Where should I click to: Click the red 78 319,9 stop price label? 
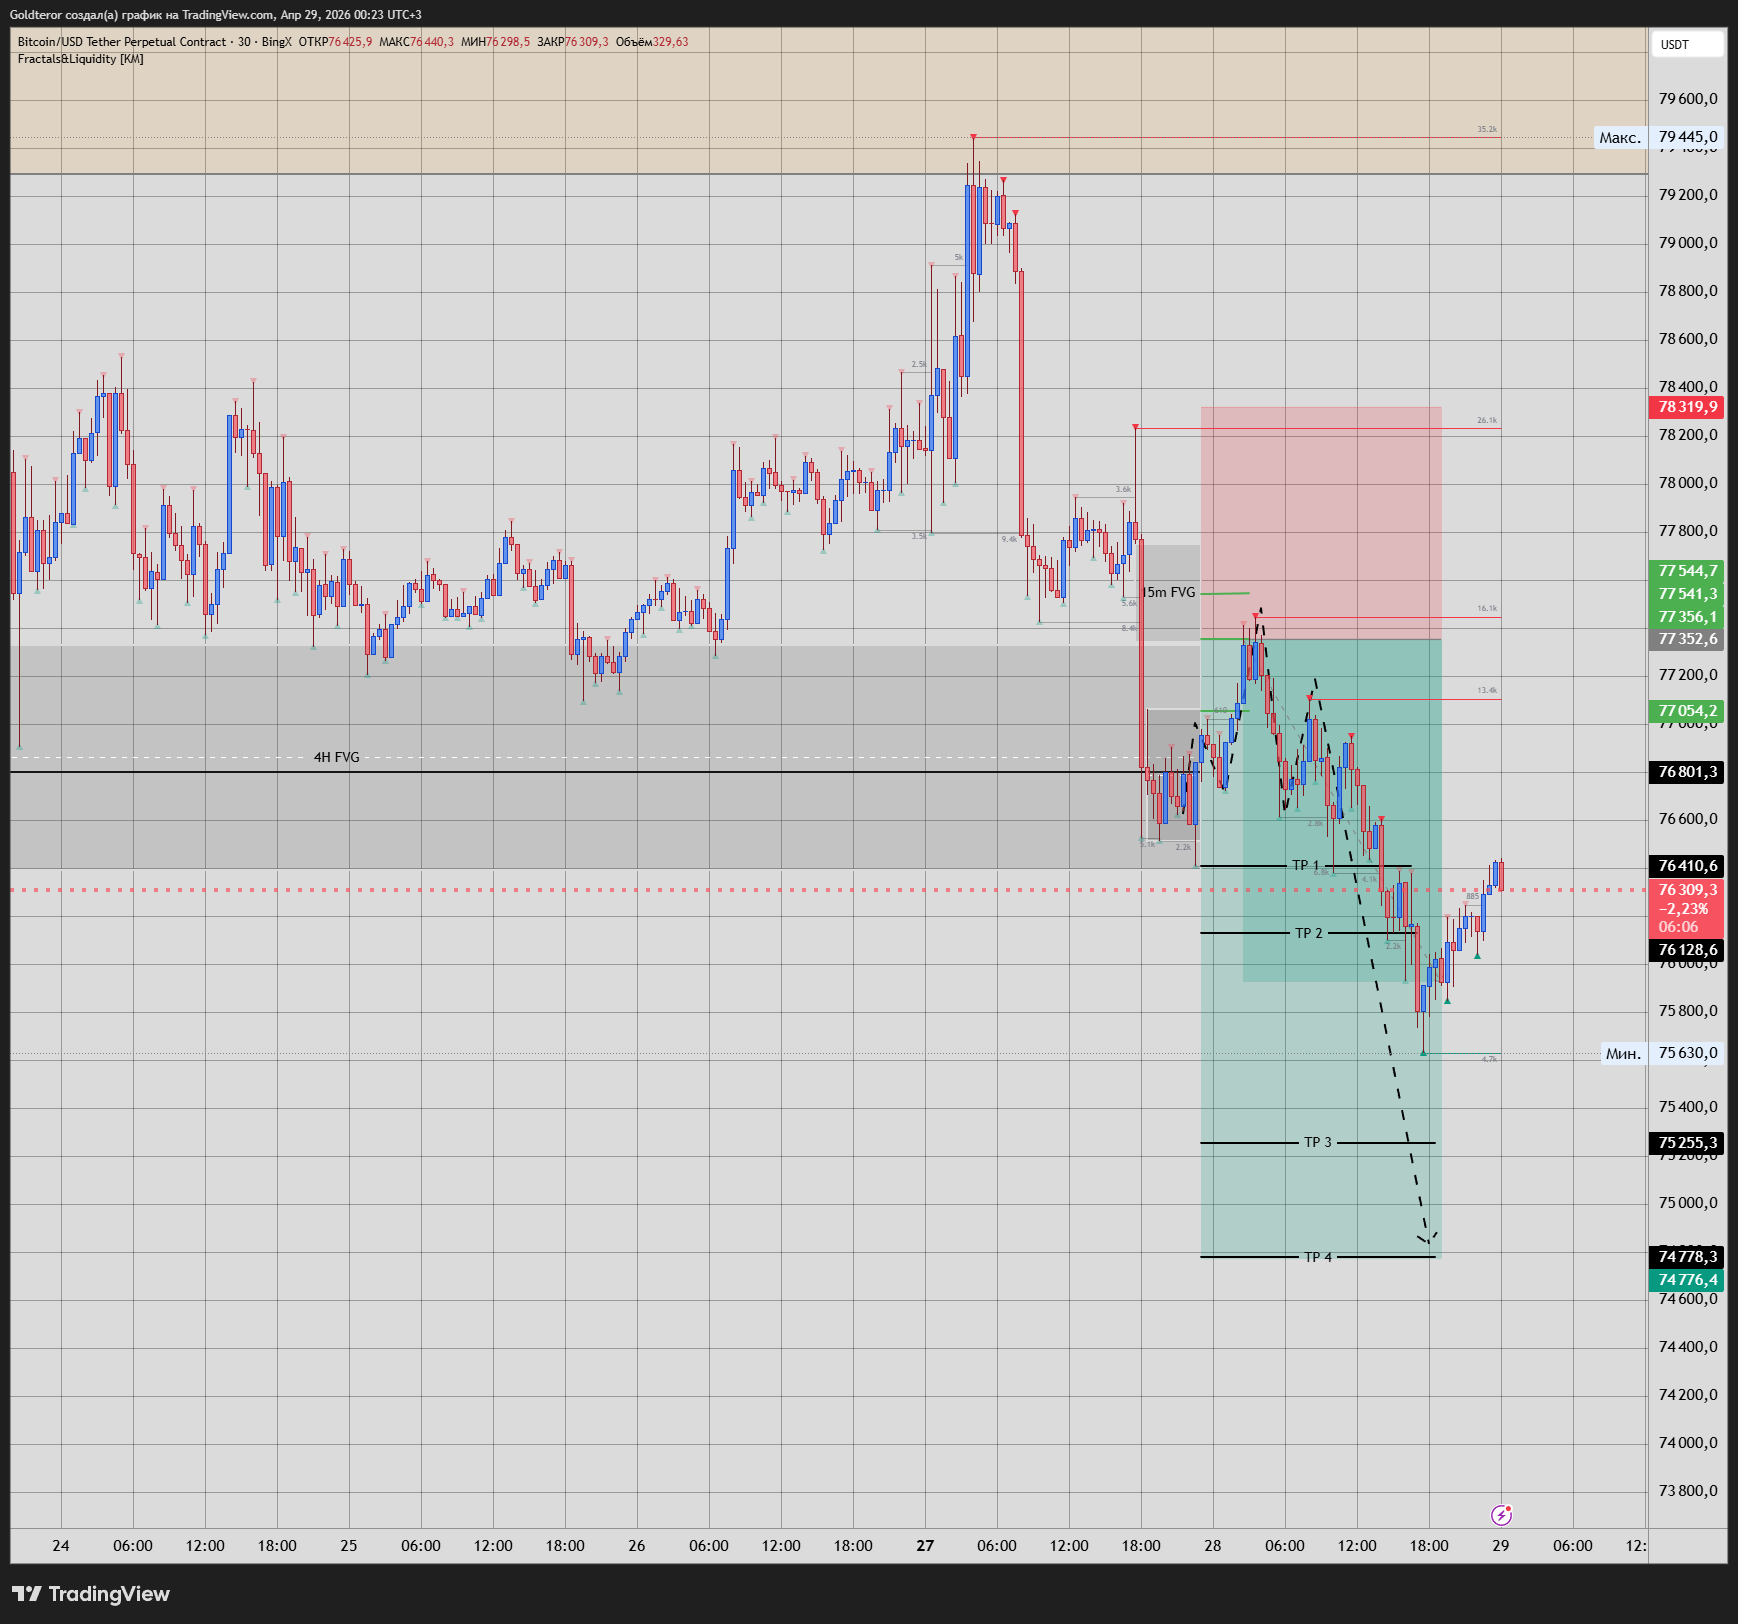click(1686, 407)
